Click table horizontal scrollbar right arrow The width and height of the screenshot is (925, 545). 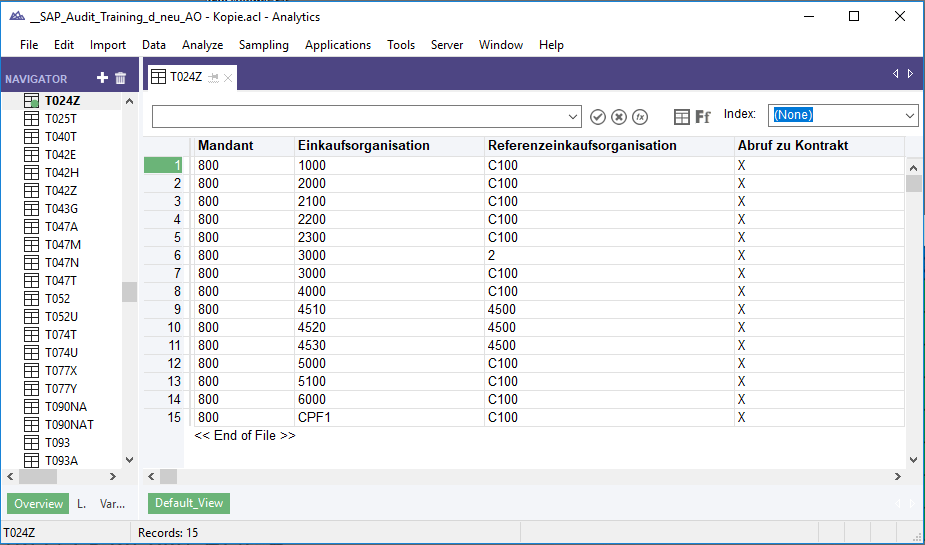click(898, 477)
